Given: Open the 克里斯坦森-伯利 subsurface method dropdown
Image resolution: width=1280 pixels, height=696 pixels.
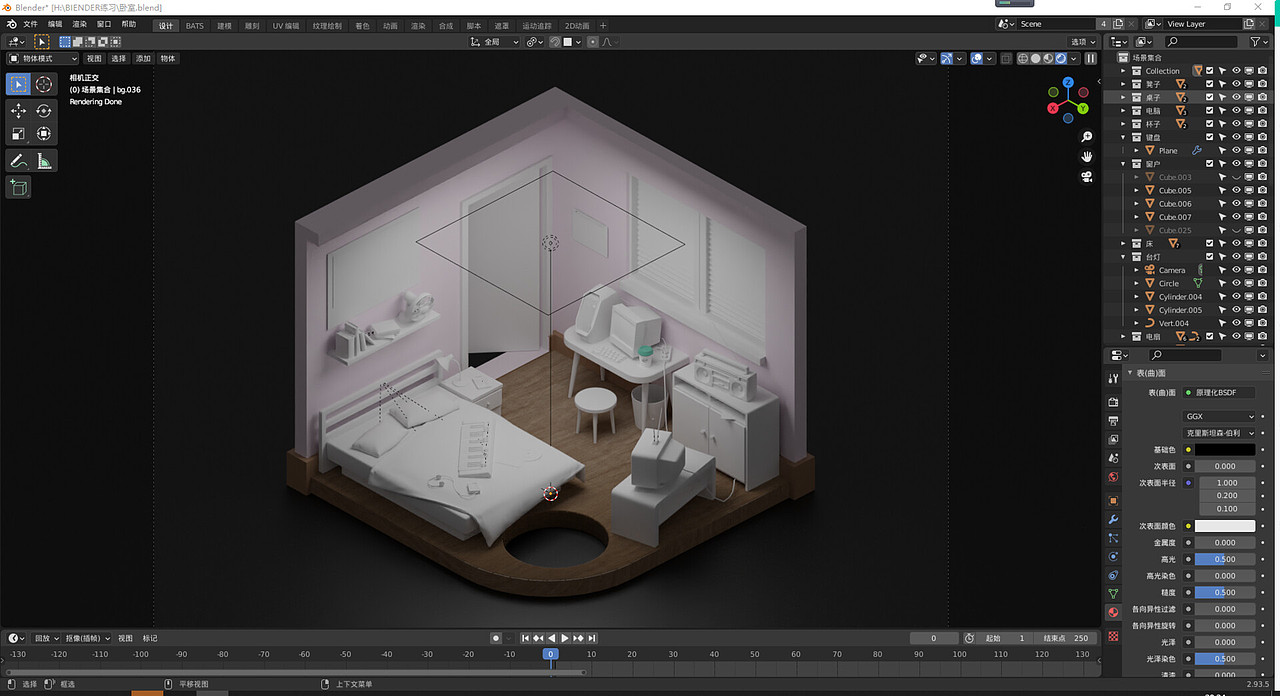Looking at the screenshot, I should (1219, 433).
